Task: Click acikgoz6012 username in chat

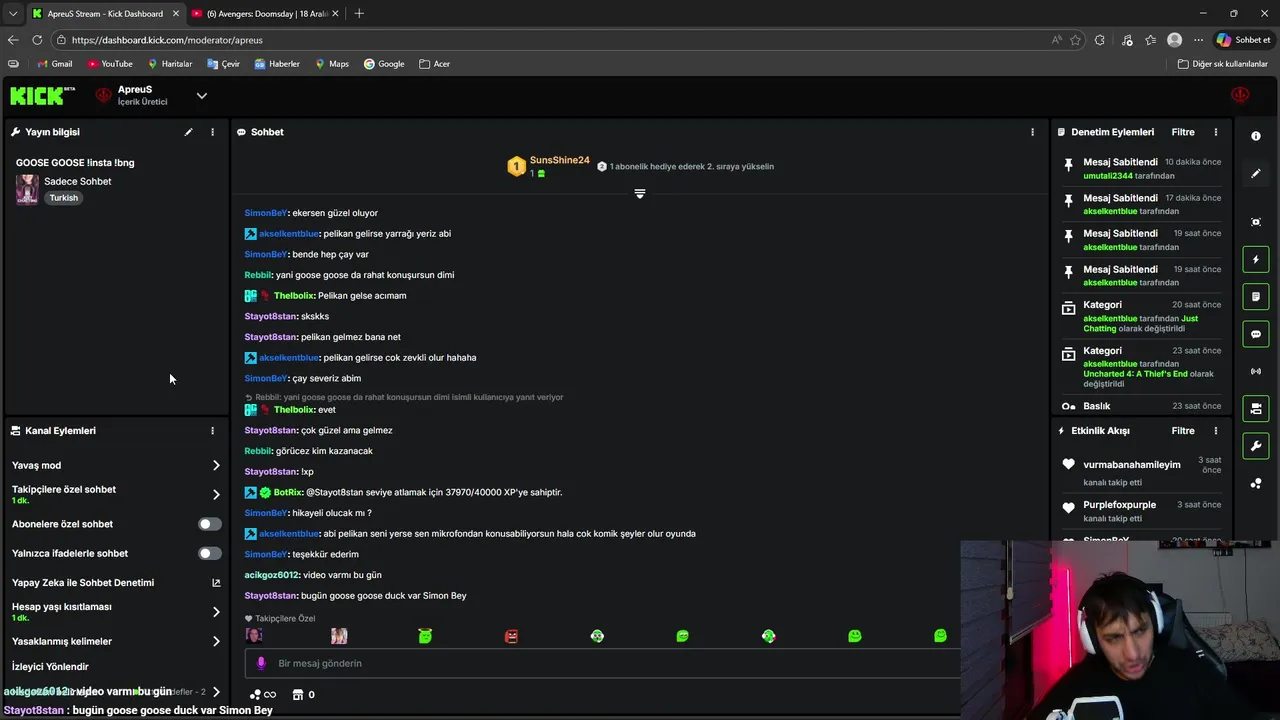Action: pyautogui.click(x=271, y=575)
